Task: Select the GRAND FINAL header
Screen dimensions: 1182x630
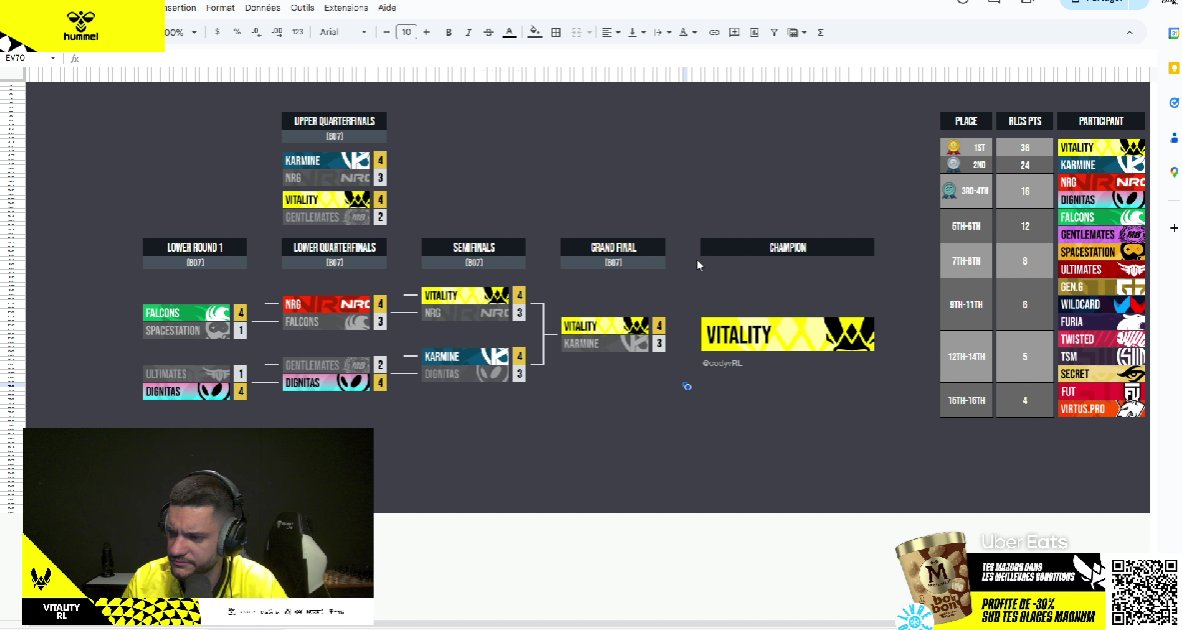Action: pos(613,247)
